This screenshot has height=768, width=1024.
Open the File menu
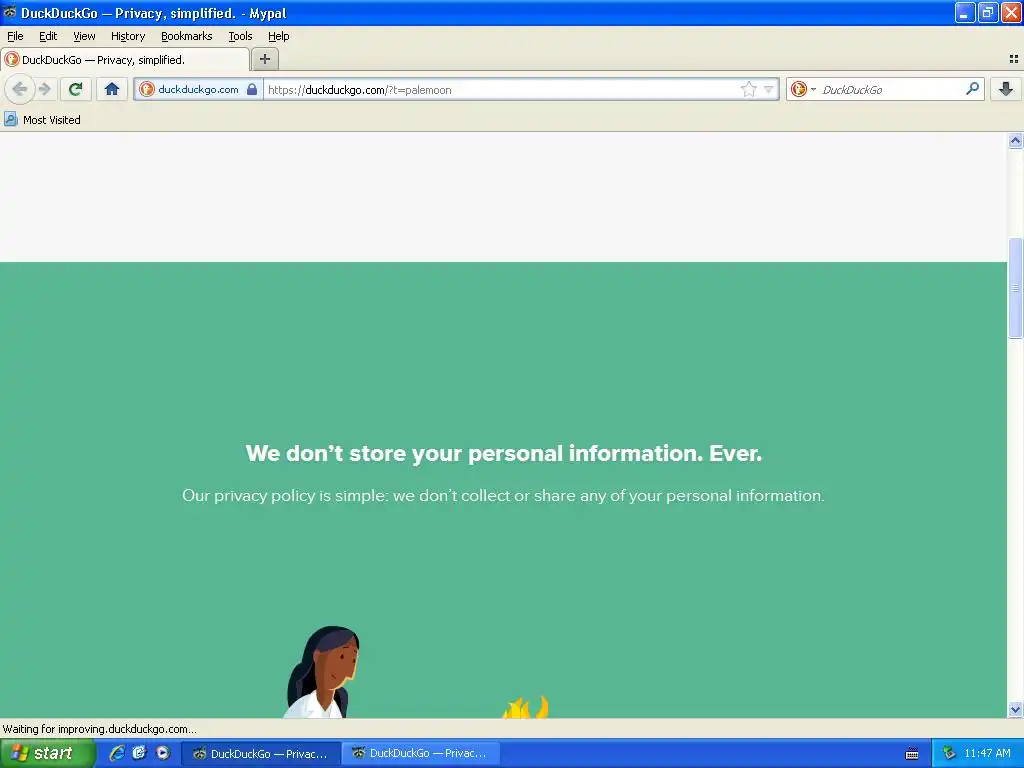tap(15, 36)
